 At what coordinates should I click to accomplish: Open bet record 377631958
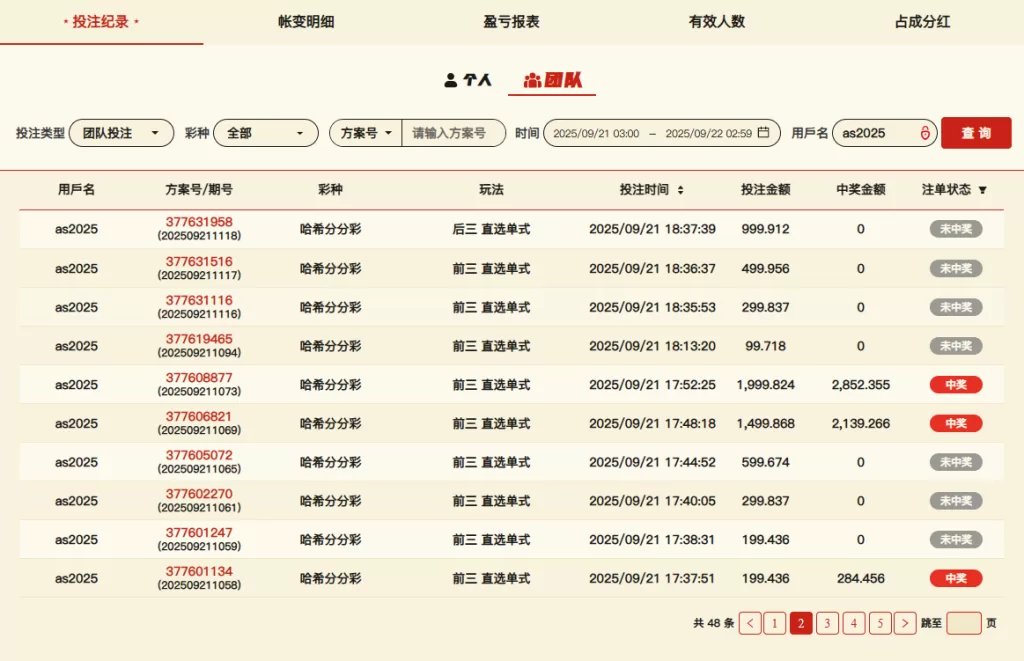click(x=199, y=222)
